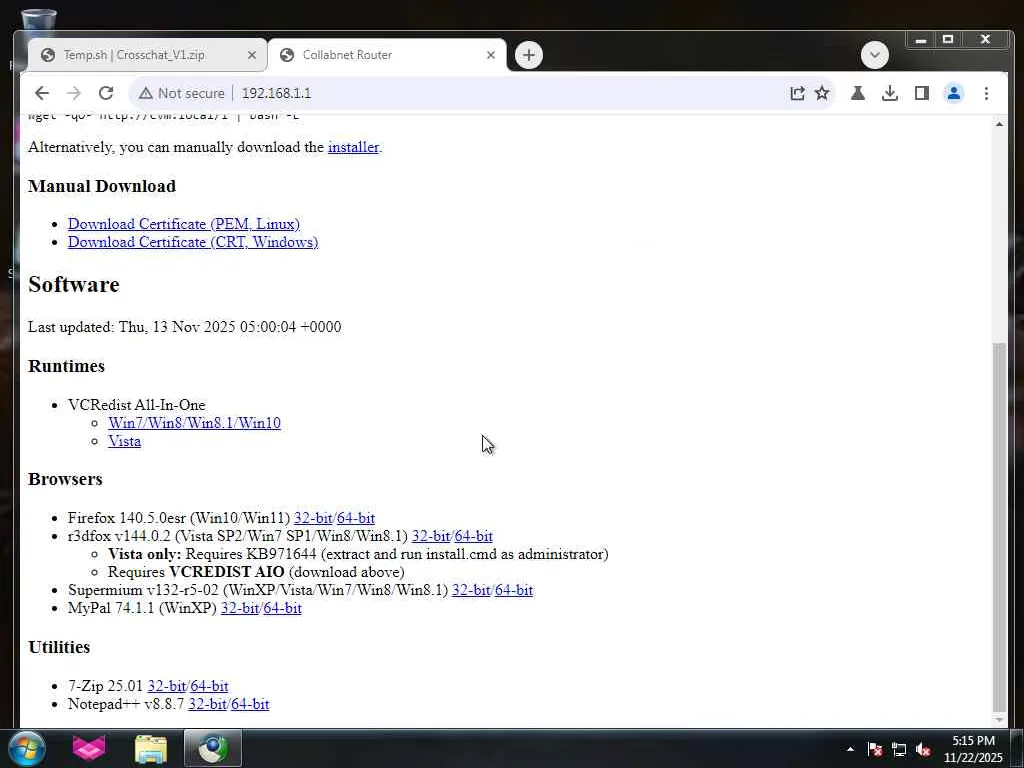Click the Not secure warning icon
Image resolution: width=1024 pixels, height=768 pixels.
146,93
